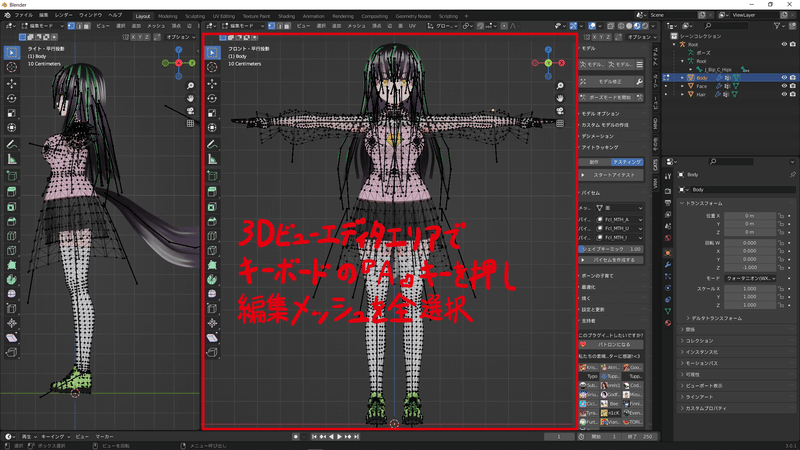Expand Body object in the outliner
The width and height of the screenshot is (800, 450).
coord(683,78)
